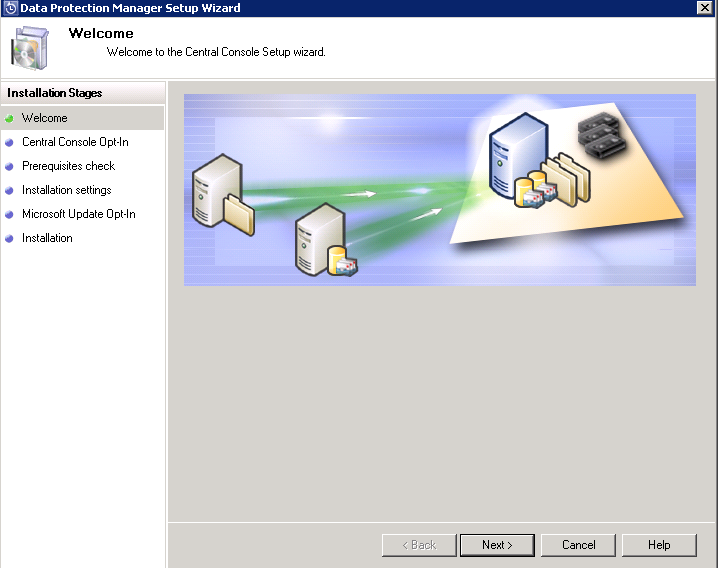Click the stacked tape cartridges graphic
718x568 pixels.
[x=602, y=136]
